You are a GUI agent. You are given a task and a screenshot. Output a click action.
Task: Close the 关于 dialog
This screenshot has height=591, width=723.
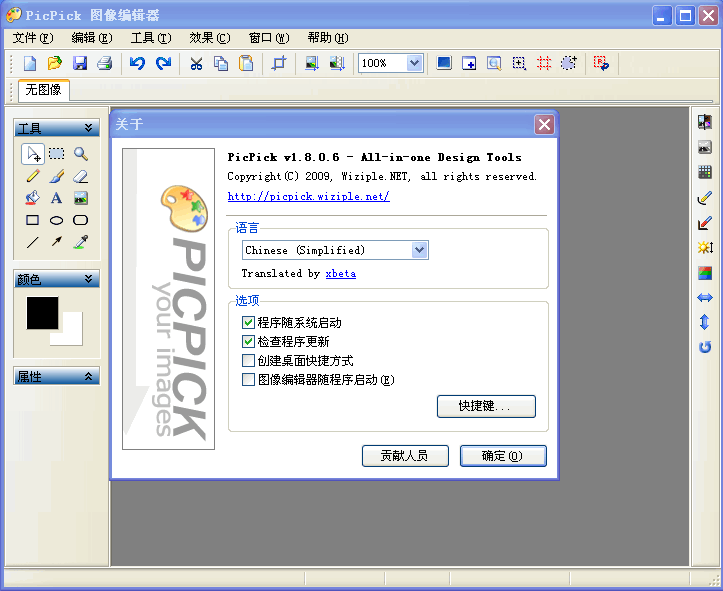click(x=544, y=124)
